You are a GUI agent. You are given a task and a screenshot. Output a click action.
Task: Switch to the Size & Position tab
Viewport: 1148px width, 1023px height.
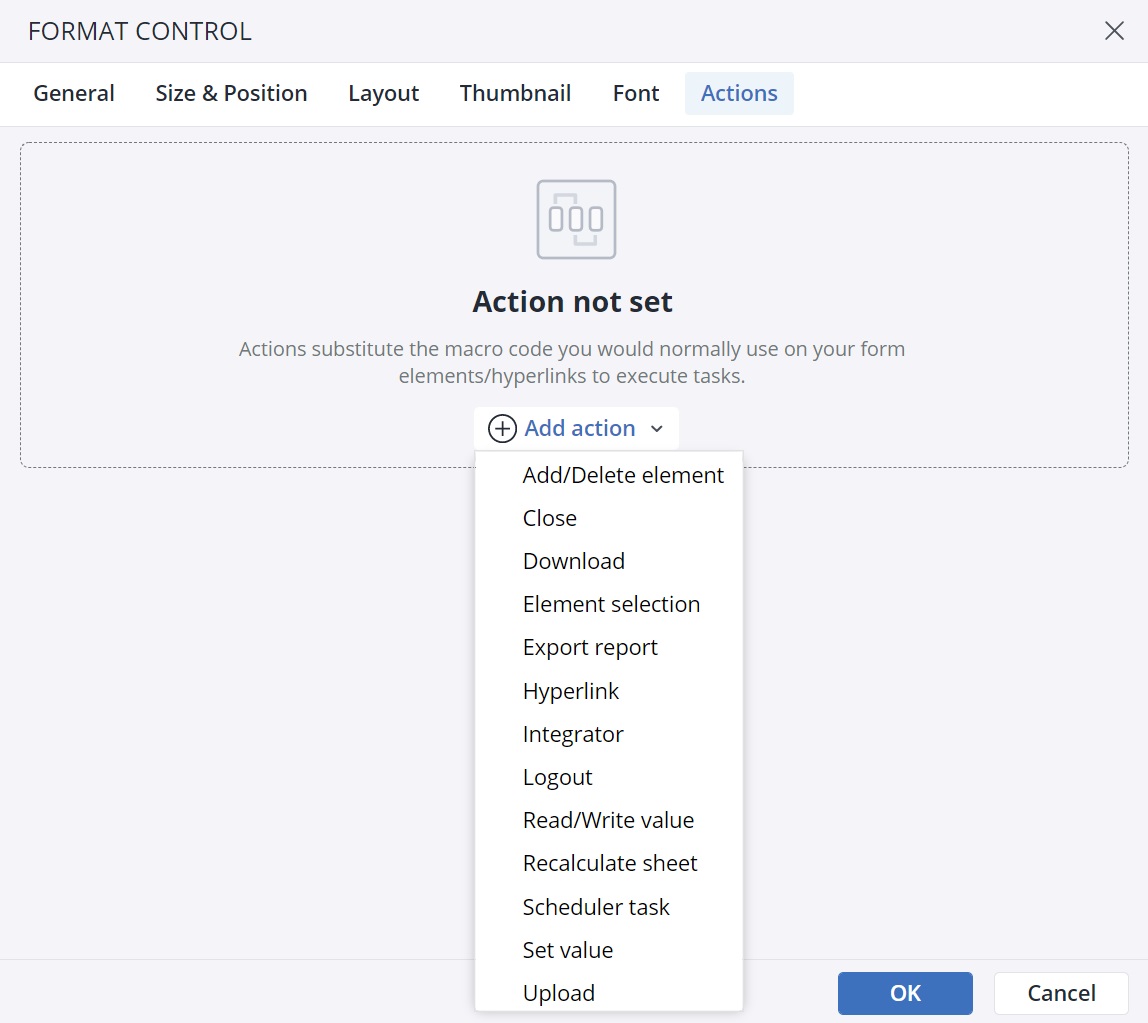coord(231,93)
